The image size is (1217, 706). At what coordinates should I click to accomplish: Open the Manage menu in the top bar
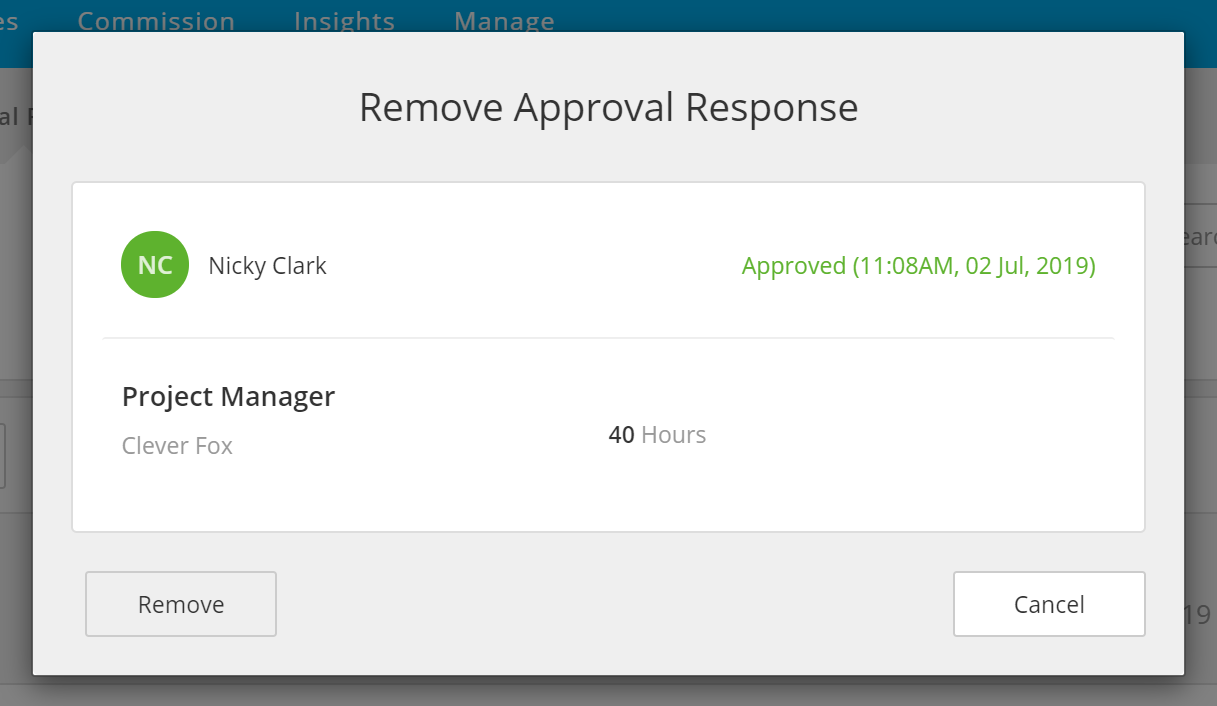coord(504,20)
